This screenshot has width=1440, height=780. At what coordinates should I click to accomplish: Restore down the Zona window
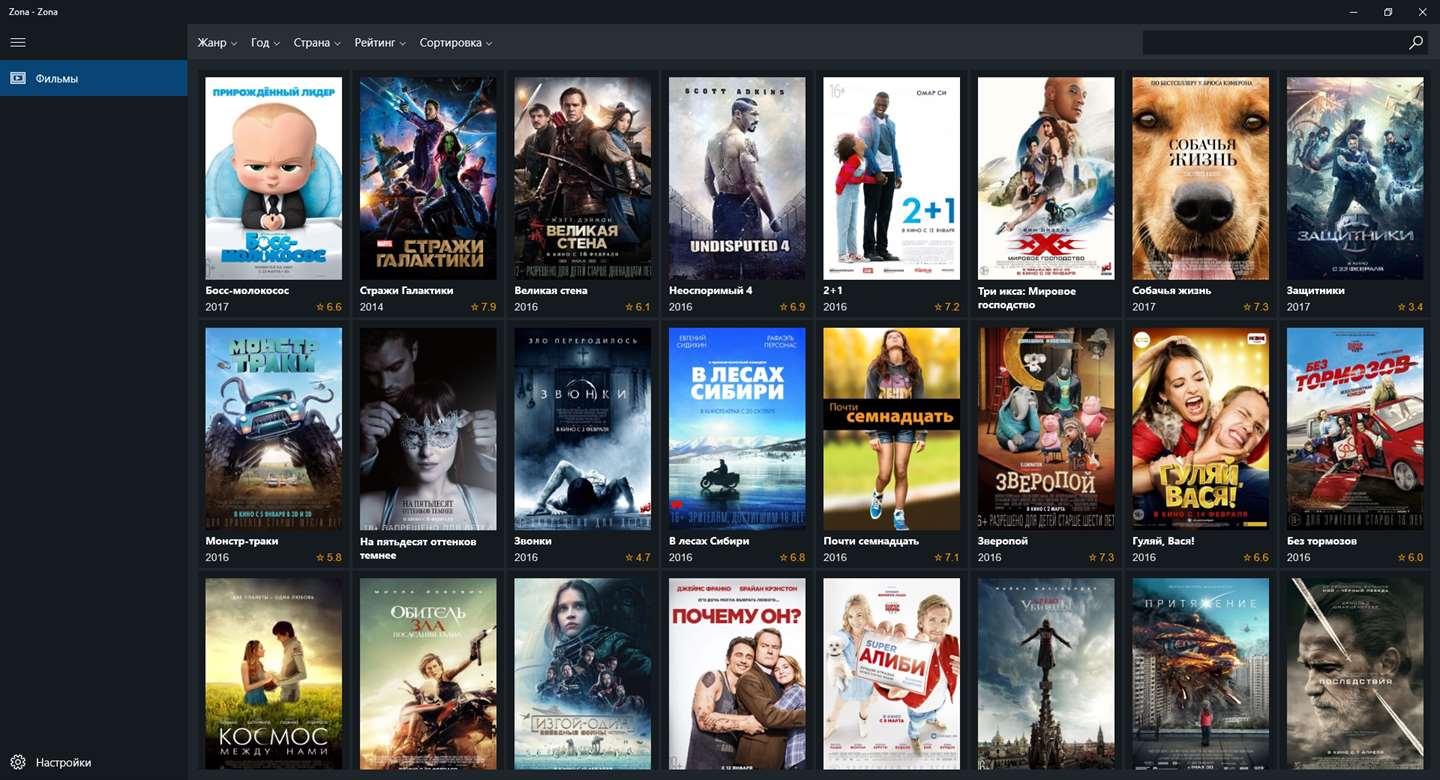tap(1388, 12)
